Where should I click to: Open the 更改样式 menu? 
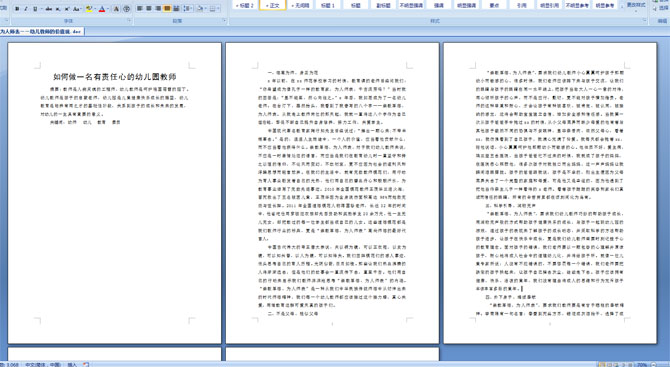tap(636, 6)
